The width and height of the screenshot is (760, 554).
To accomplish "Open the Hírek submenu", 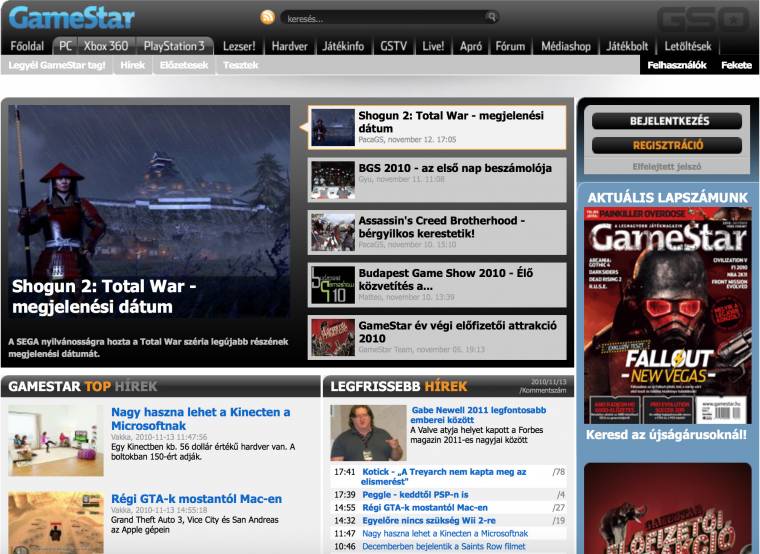I will click(132, 65).
